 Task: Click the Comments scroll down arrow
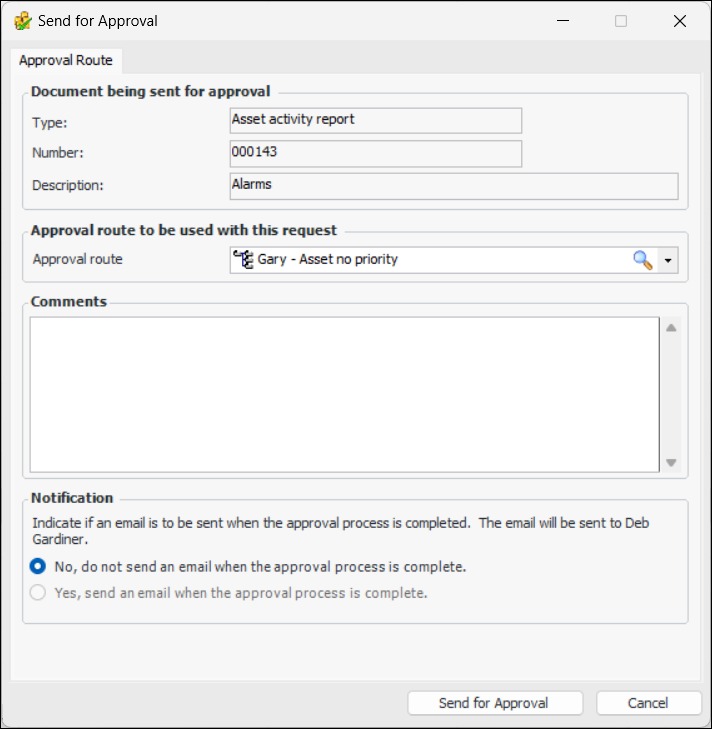(671, 462)
